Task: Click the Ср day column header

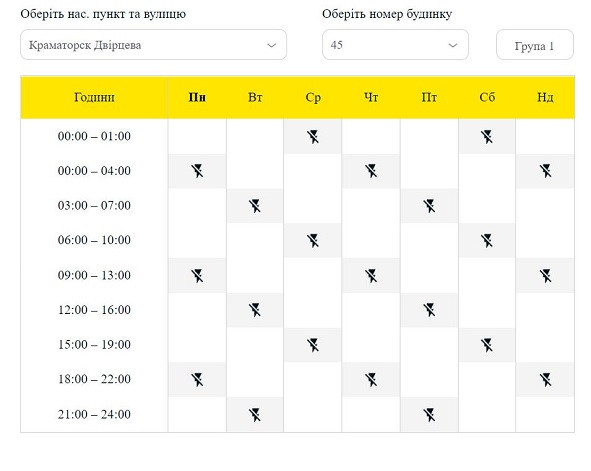Action: (313, 97)
